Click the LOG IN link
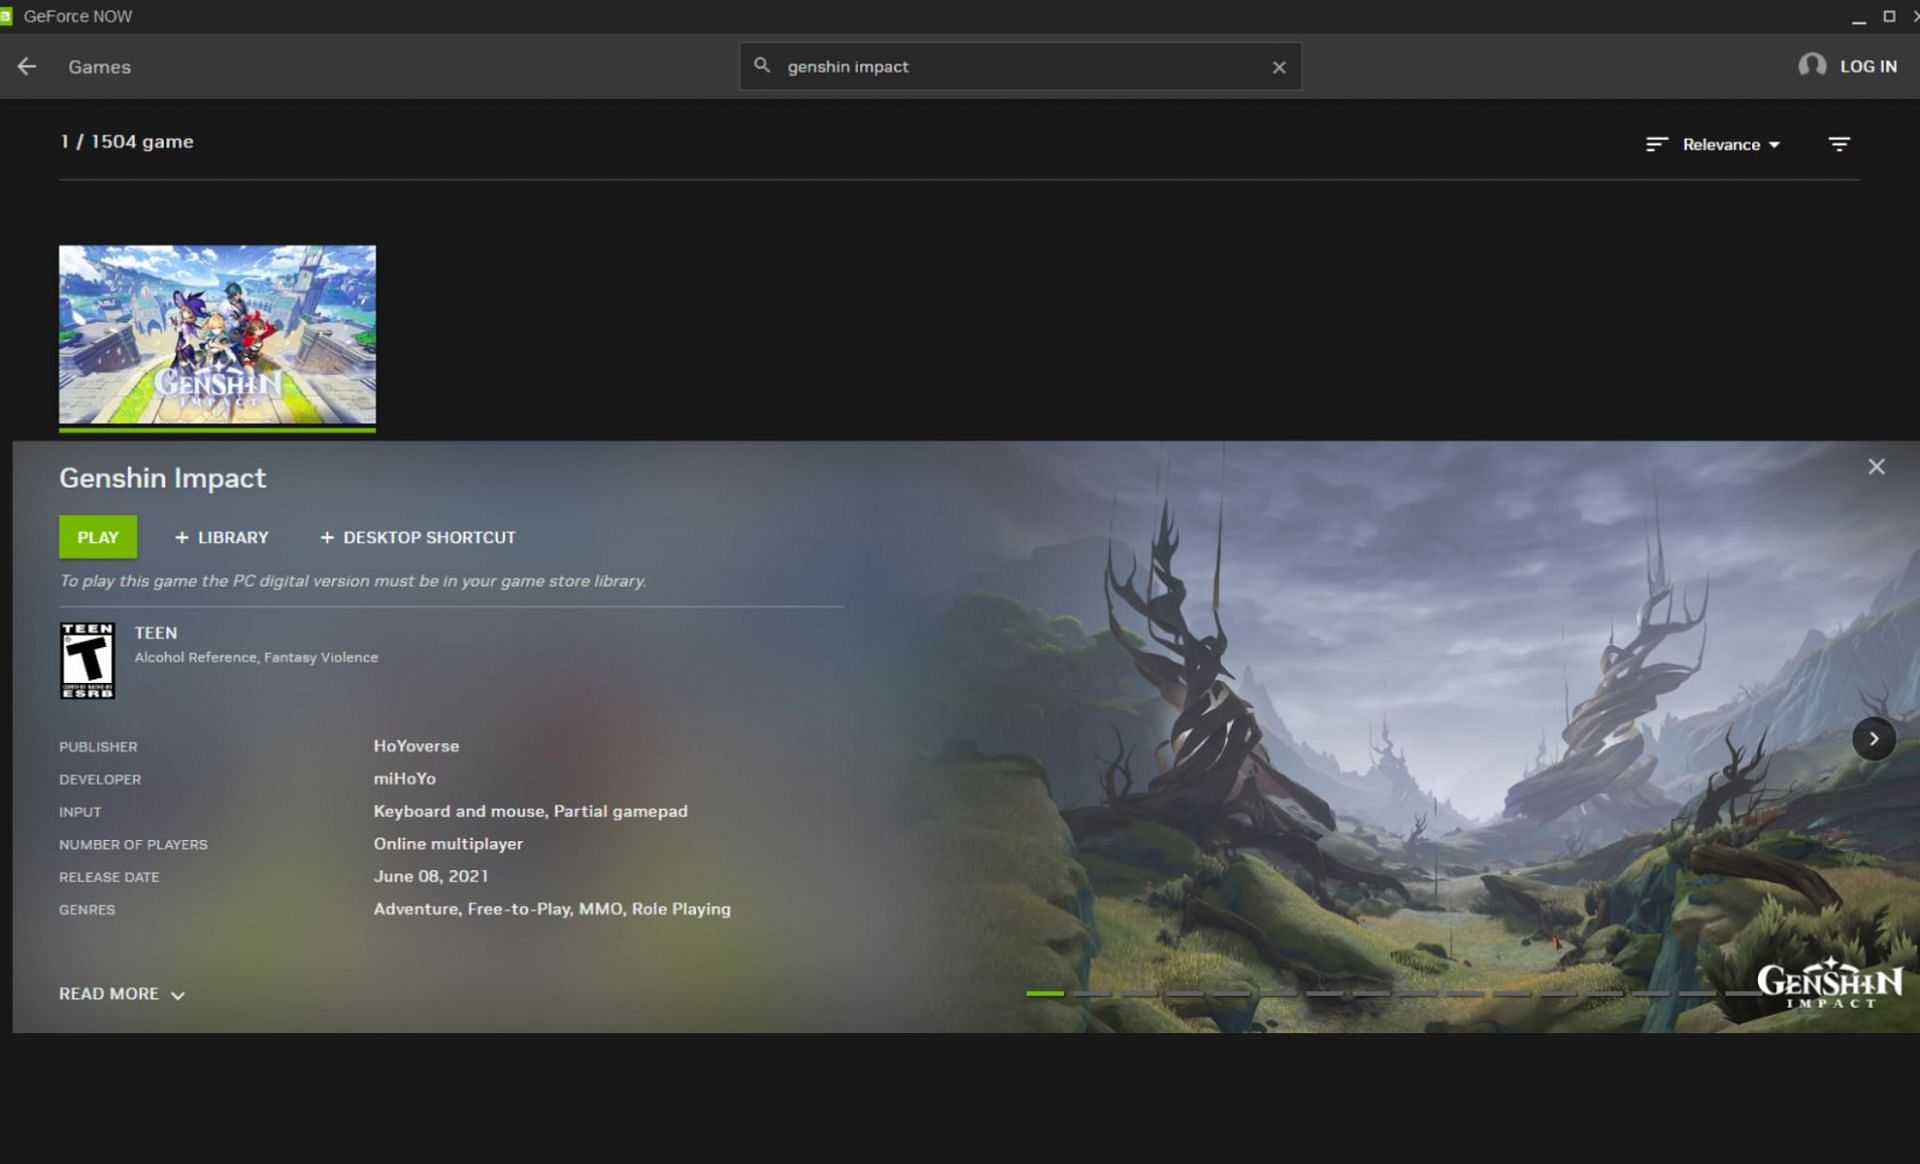The height and width of the screenshot is (1164, 1920). [x=1868, y=66]
